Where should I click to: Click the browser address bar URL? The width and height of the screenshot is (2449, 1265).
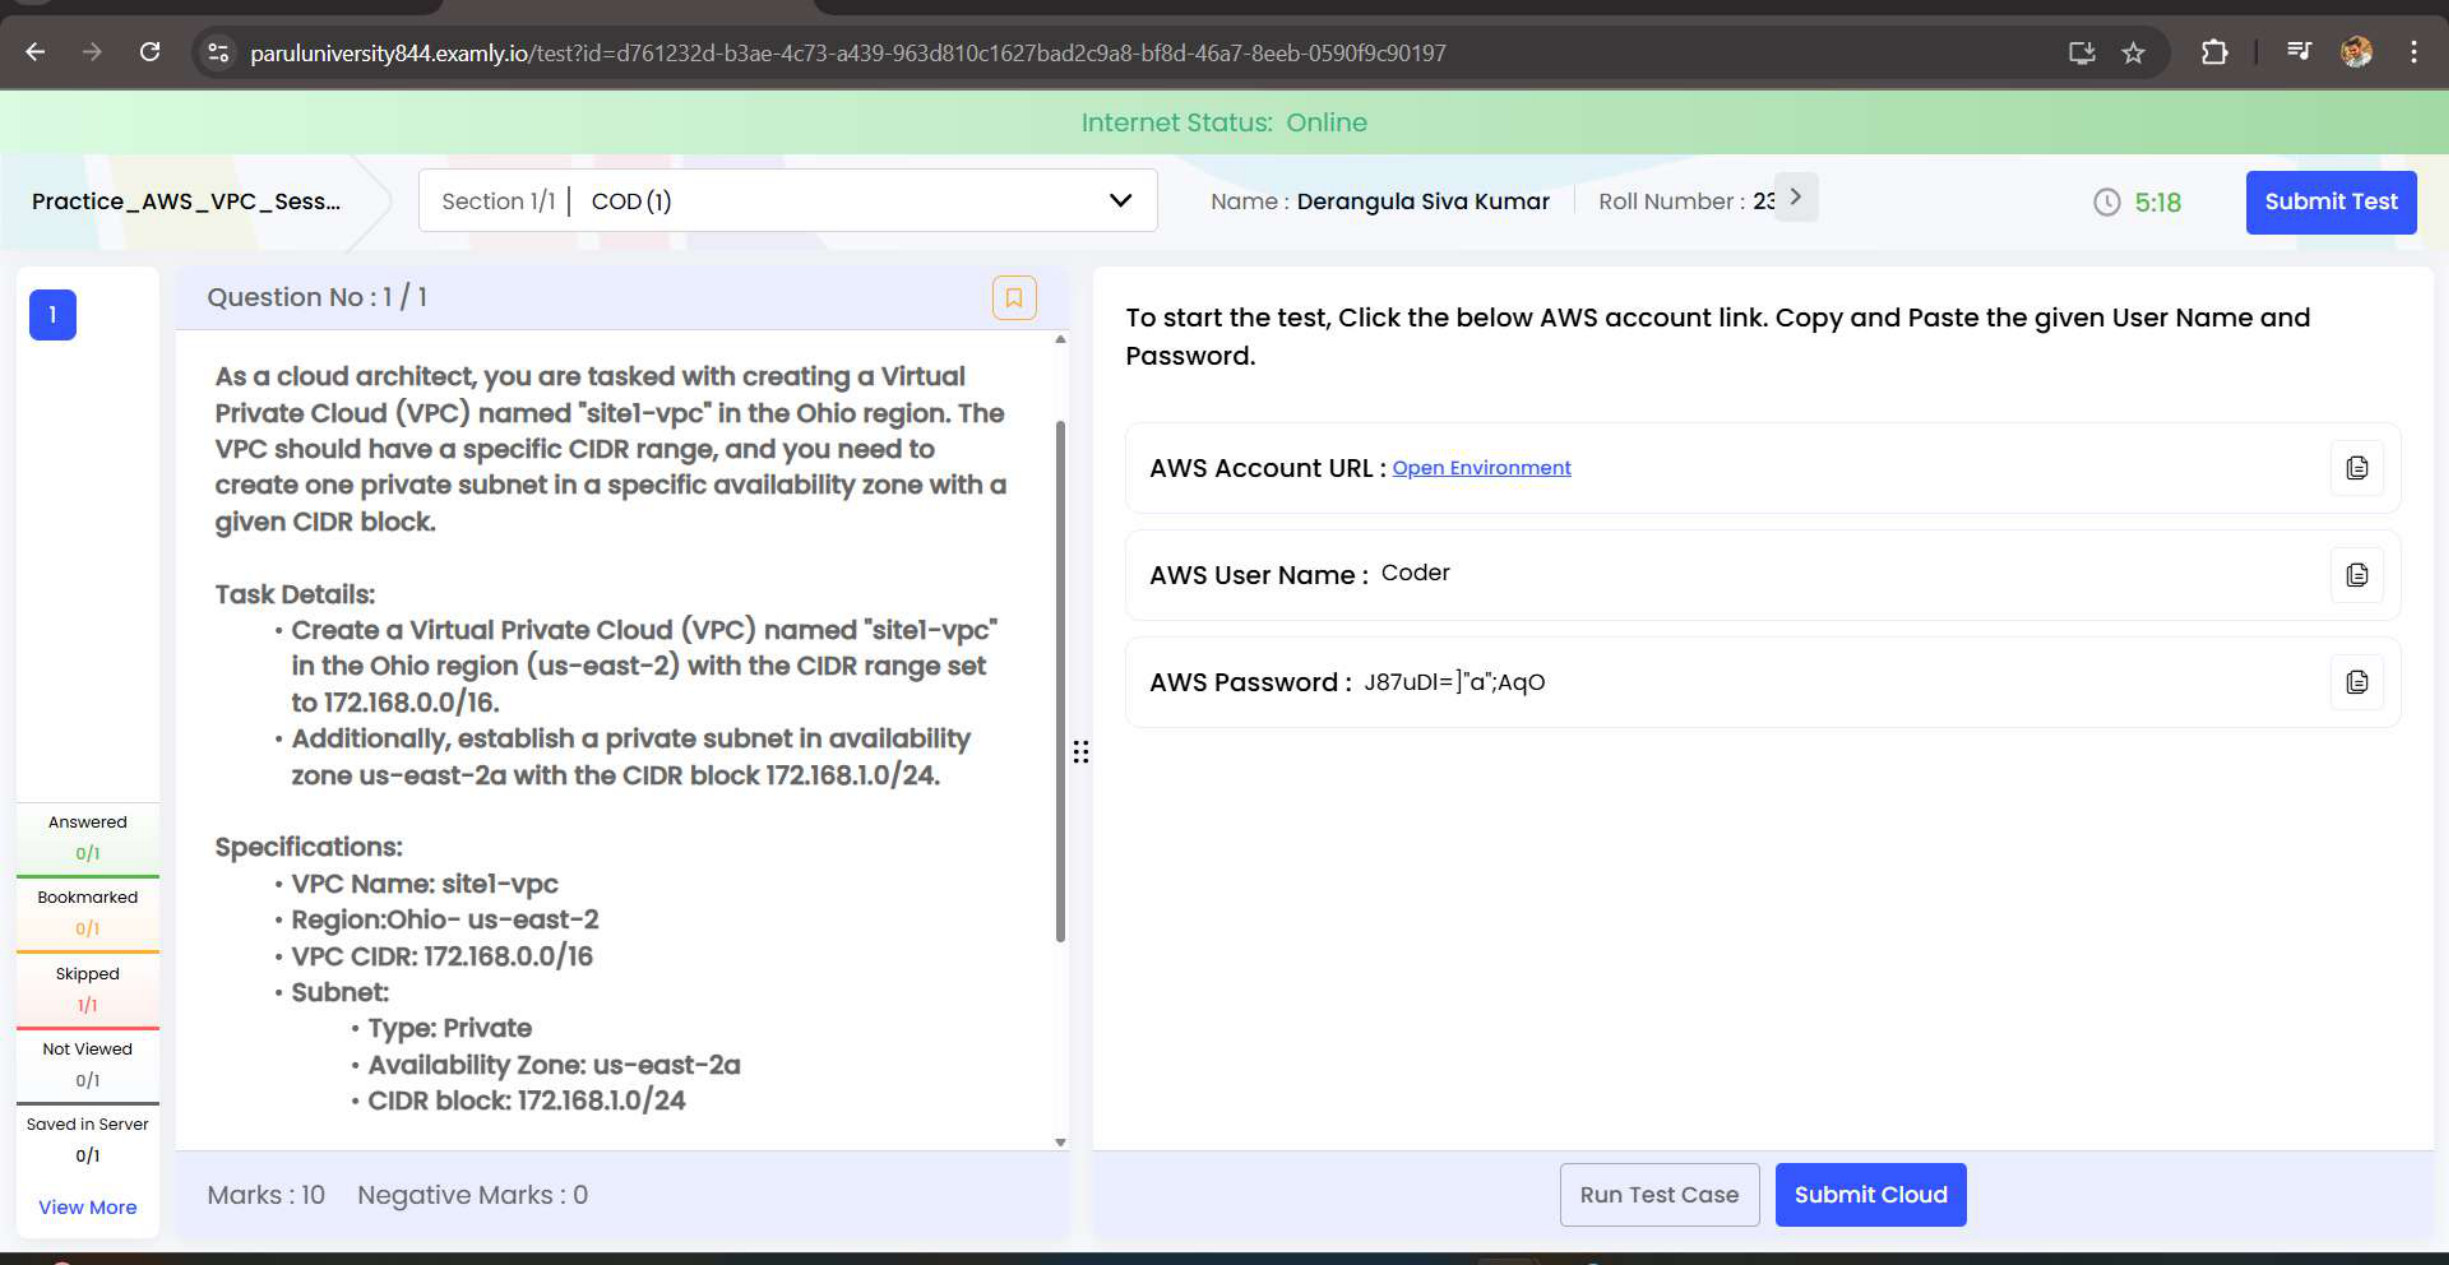point(847,53)
